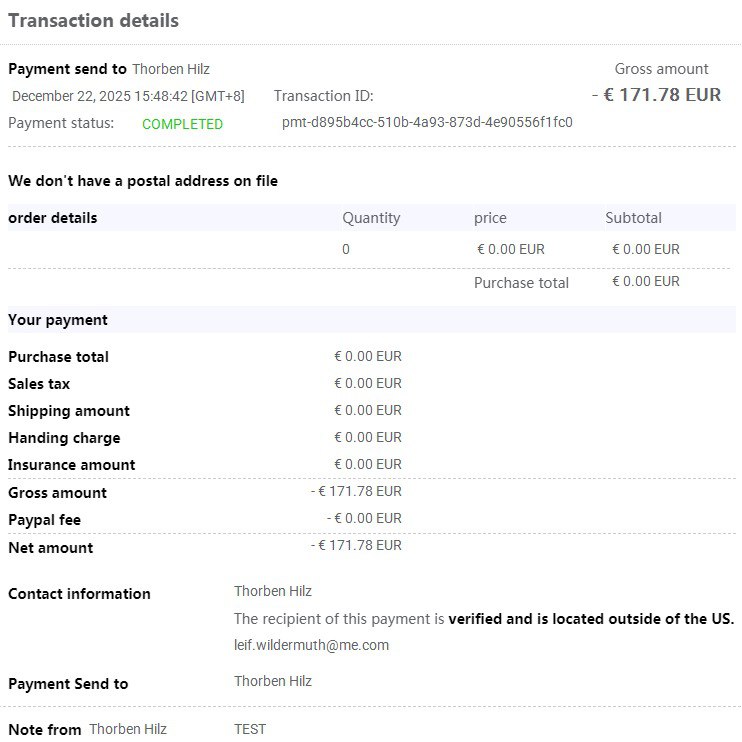Click the Contact information label
742x742 pixels.
(79, 594)
